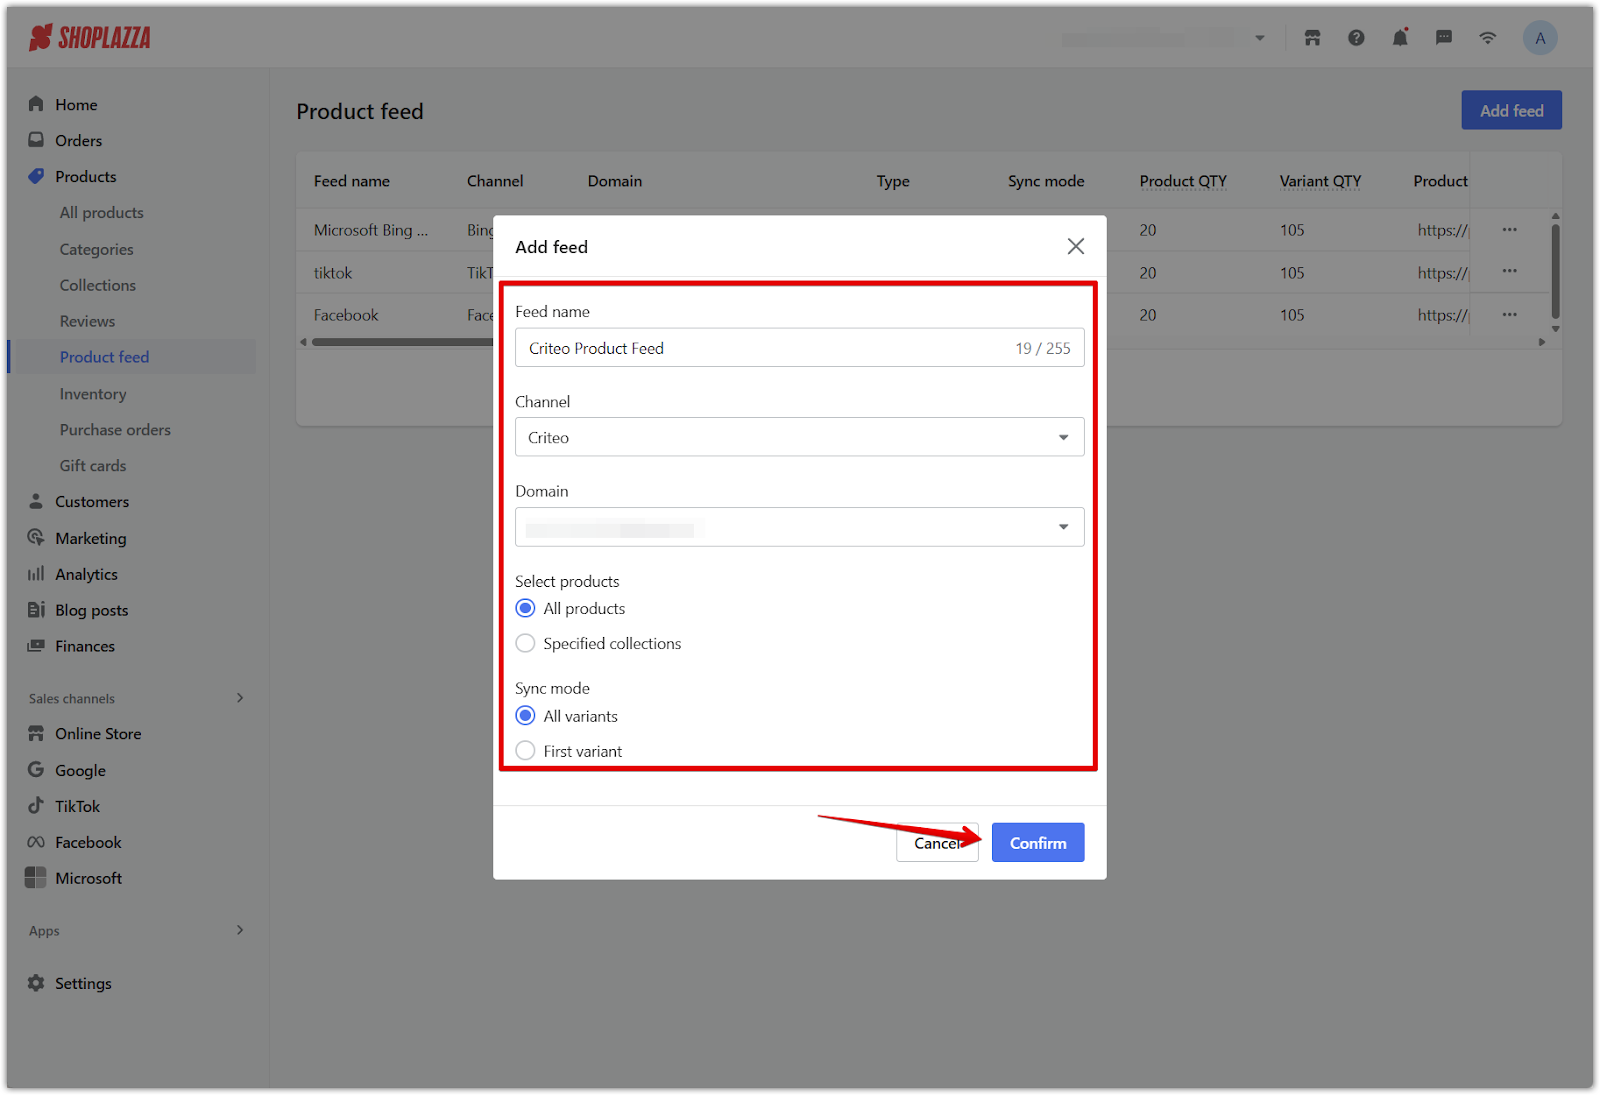
Task: Click the tiktok feed name cell
Action: pyautogui.click(x=333, y=273)
